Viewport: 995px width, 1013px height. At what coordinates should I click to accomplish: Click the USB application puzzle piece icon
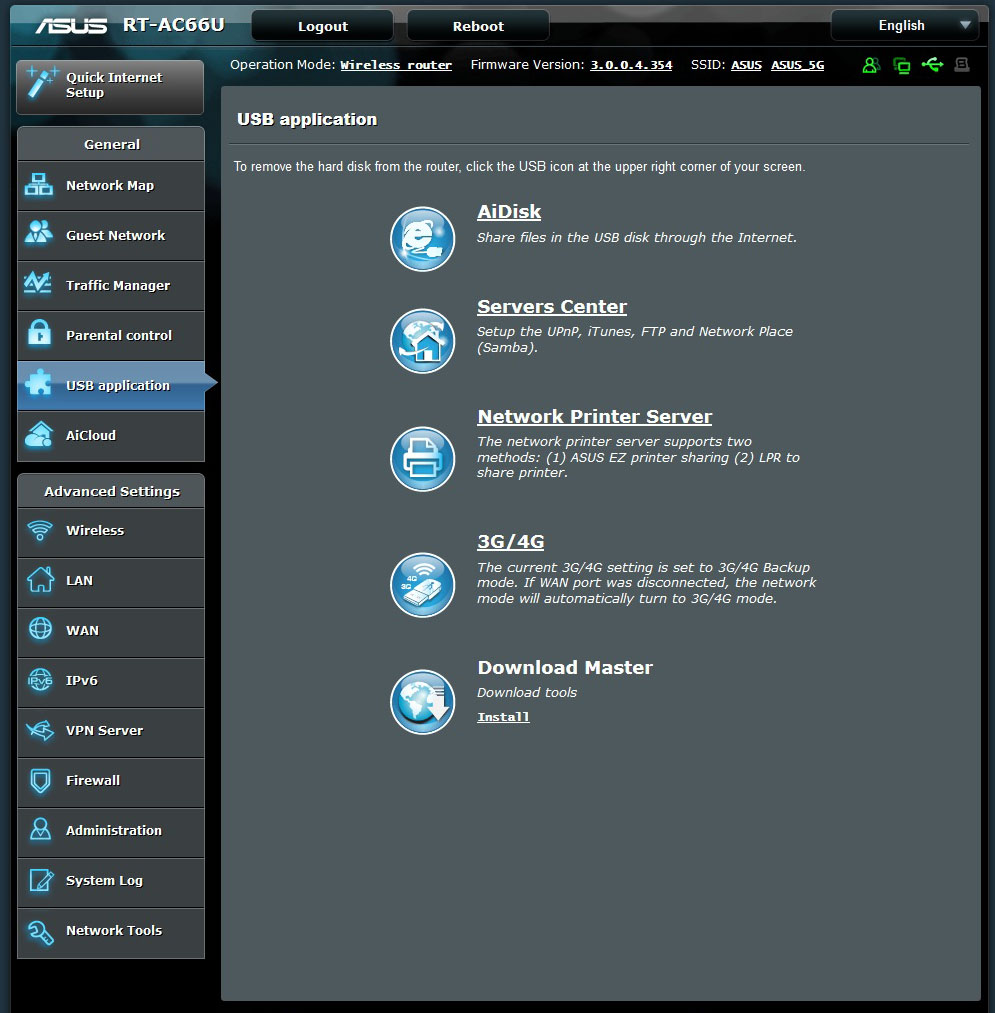[x=38, y=382]
